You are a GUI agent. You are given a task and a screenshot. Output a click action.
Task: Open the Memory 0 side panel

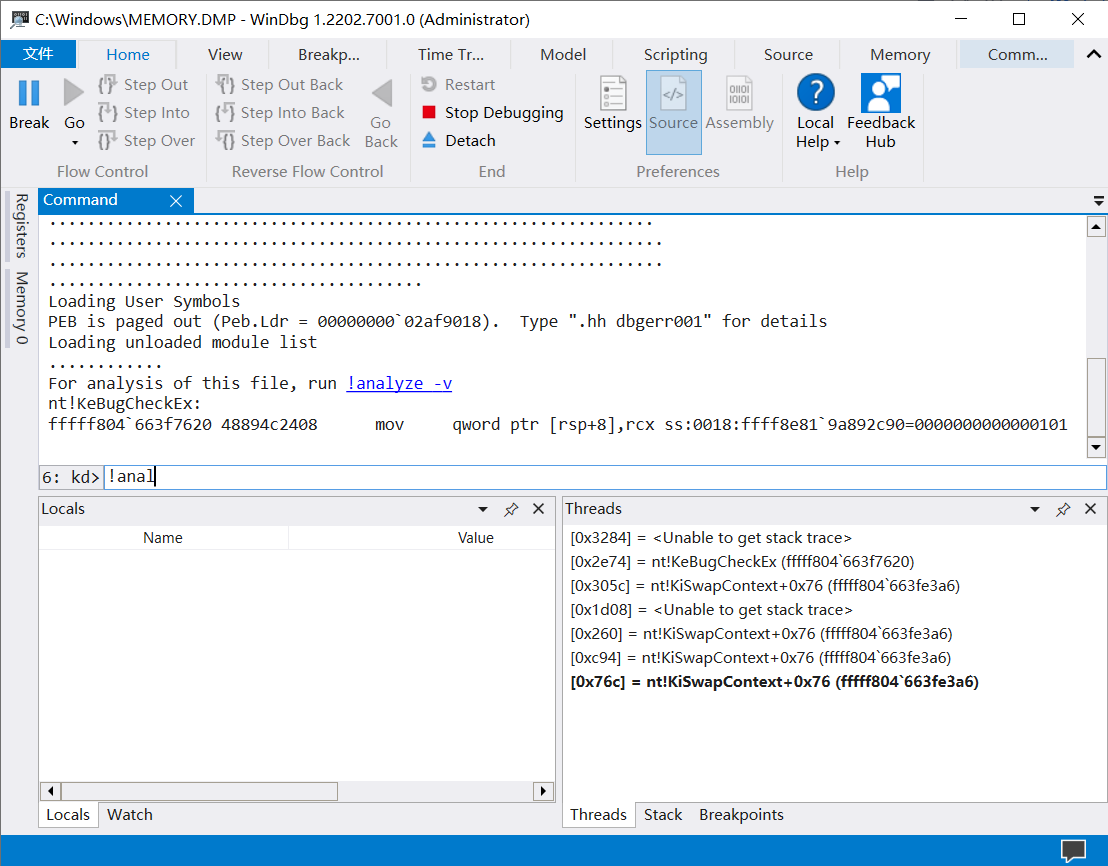click(21, 308)
